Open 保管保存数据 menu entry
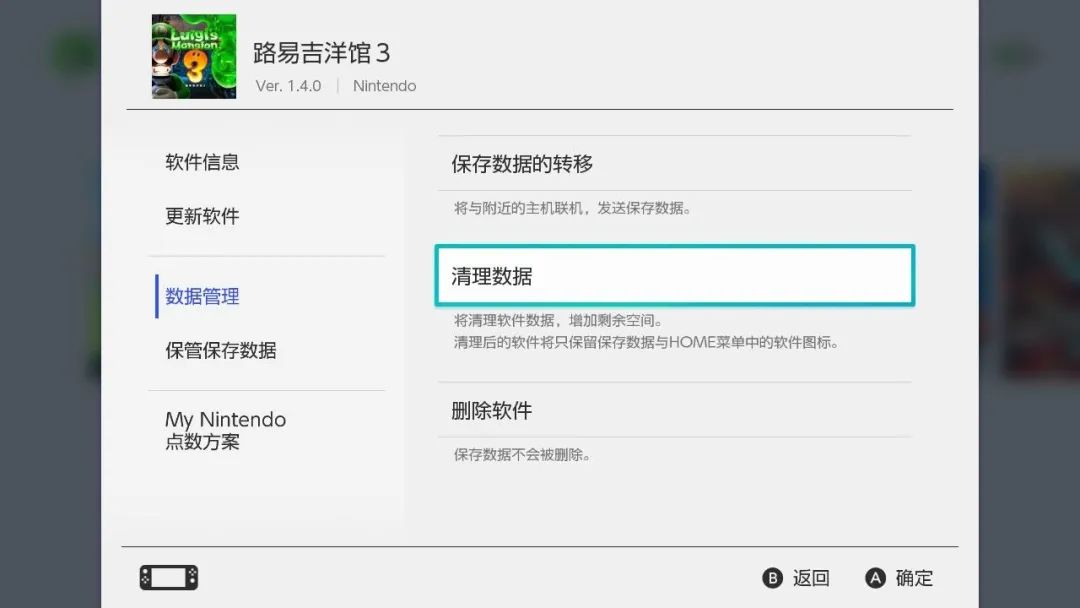 220,350
